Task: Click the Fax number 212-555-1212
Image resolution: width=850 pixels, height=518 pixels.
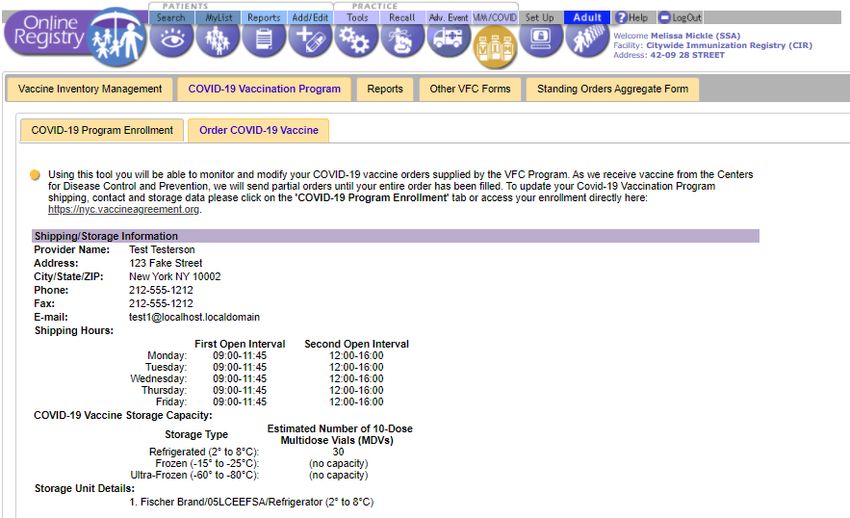Action: pyautogui.click(x=161, y=303)
